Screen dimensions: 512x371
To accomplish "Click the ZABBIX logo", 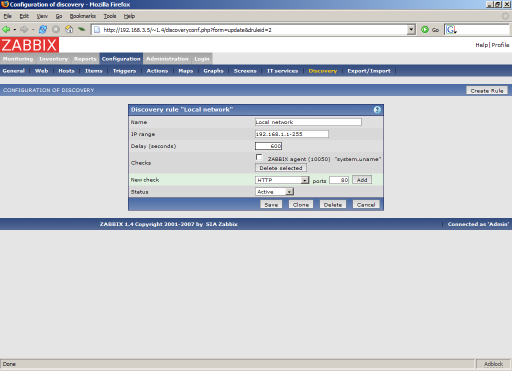I will pos(29,45).
